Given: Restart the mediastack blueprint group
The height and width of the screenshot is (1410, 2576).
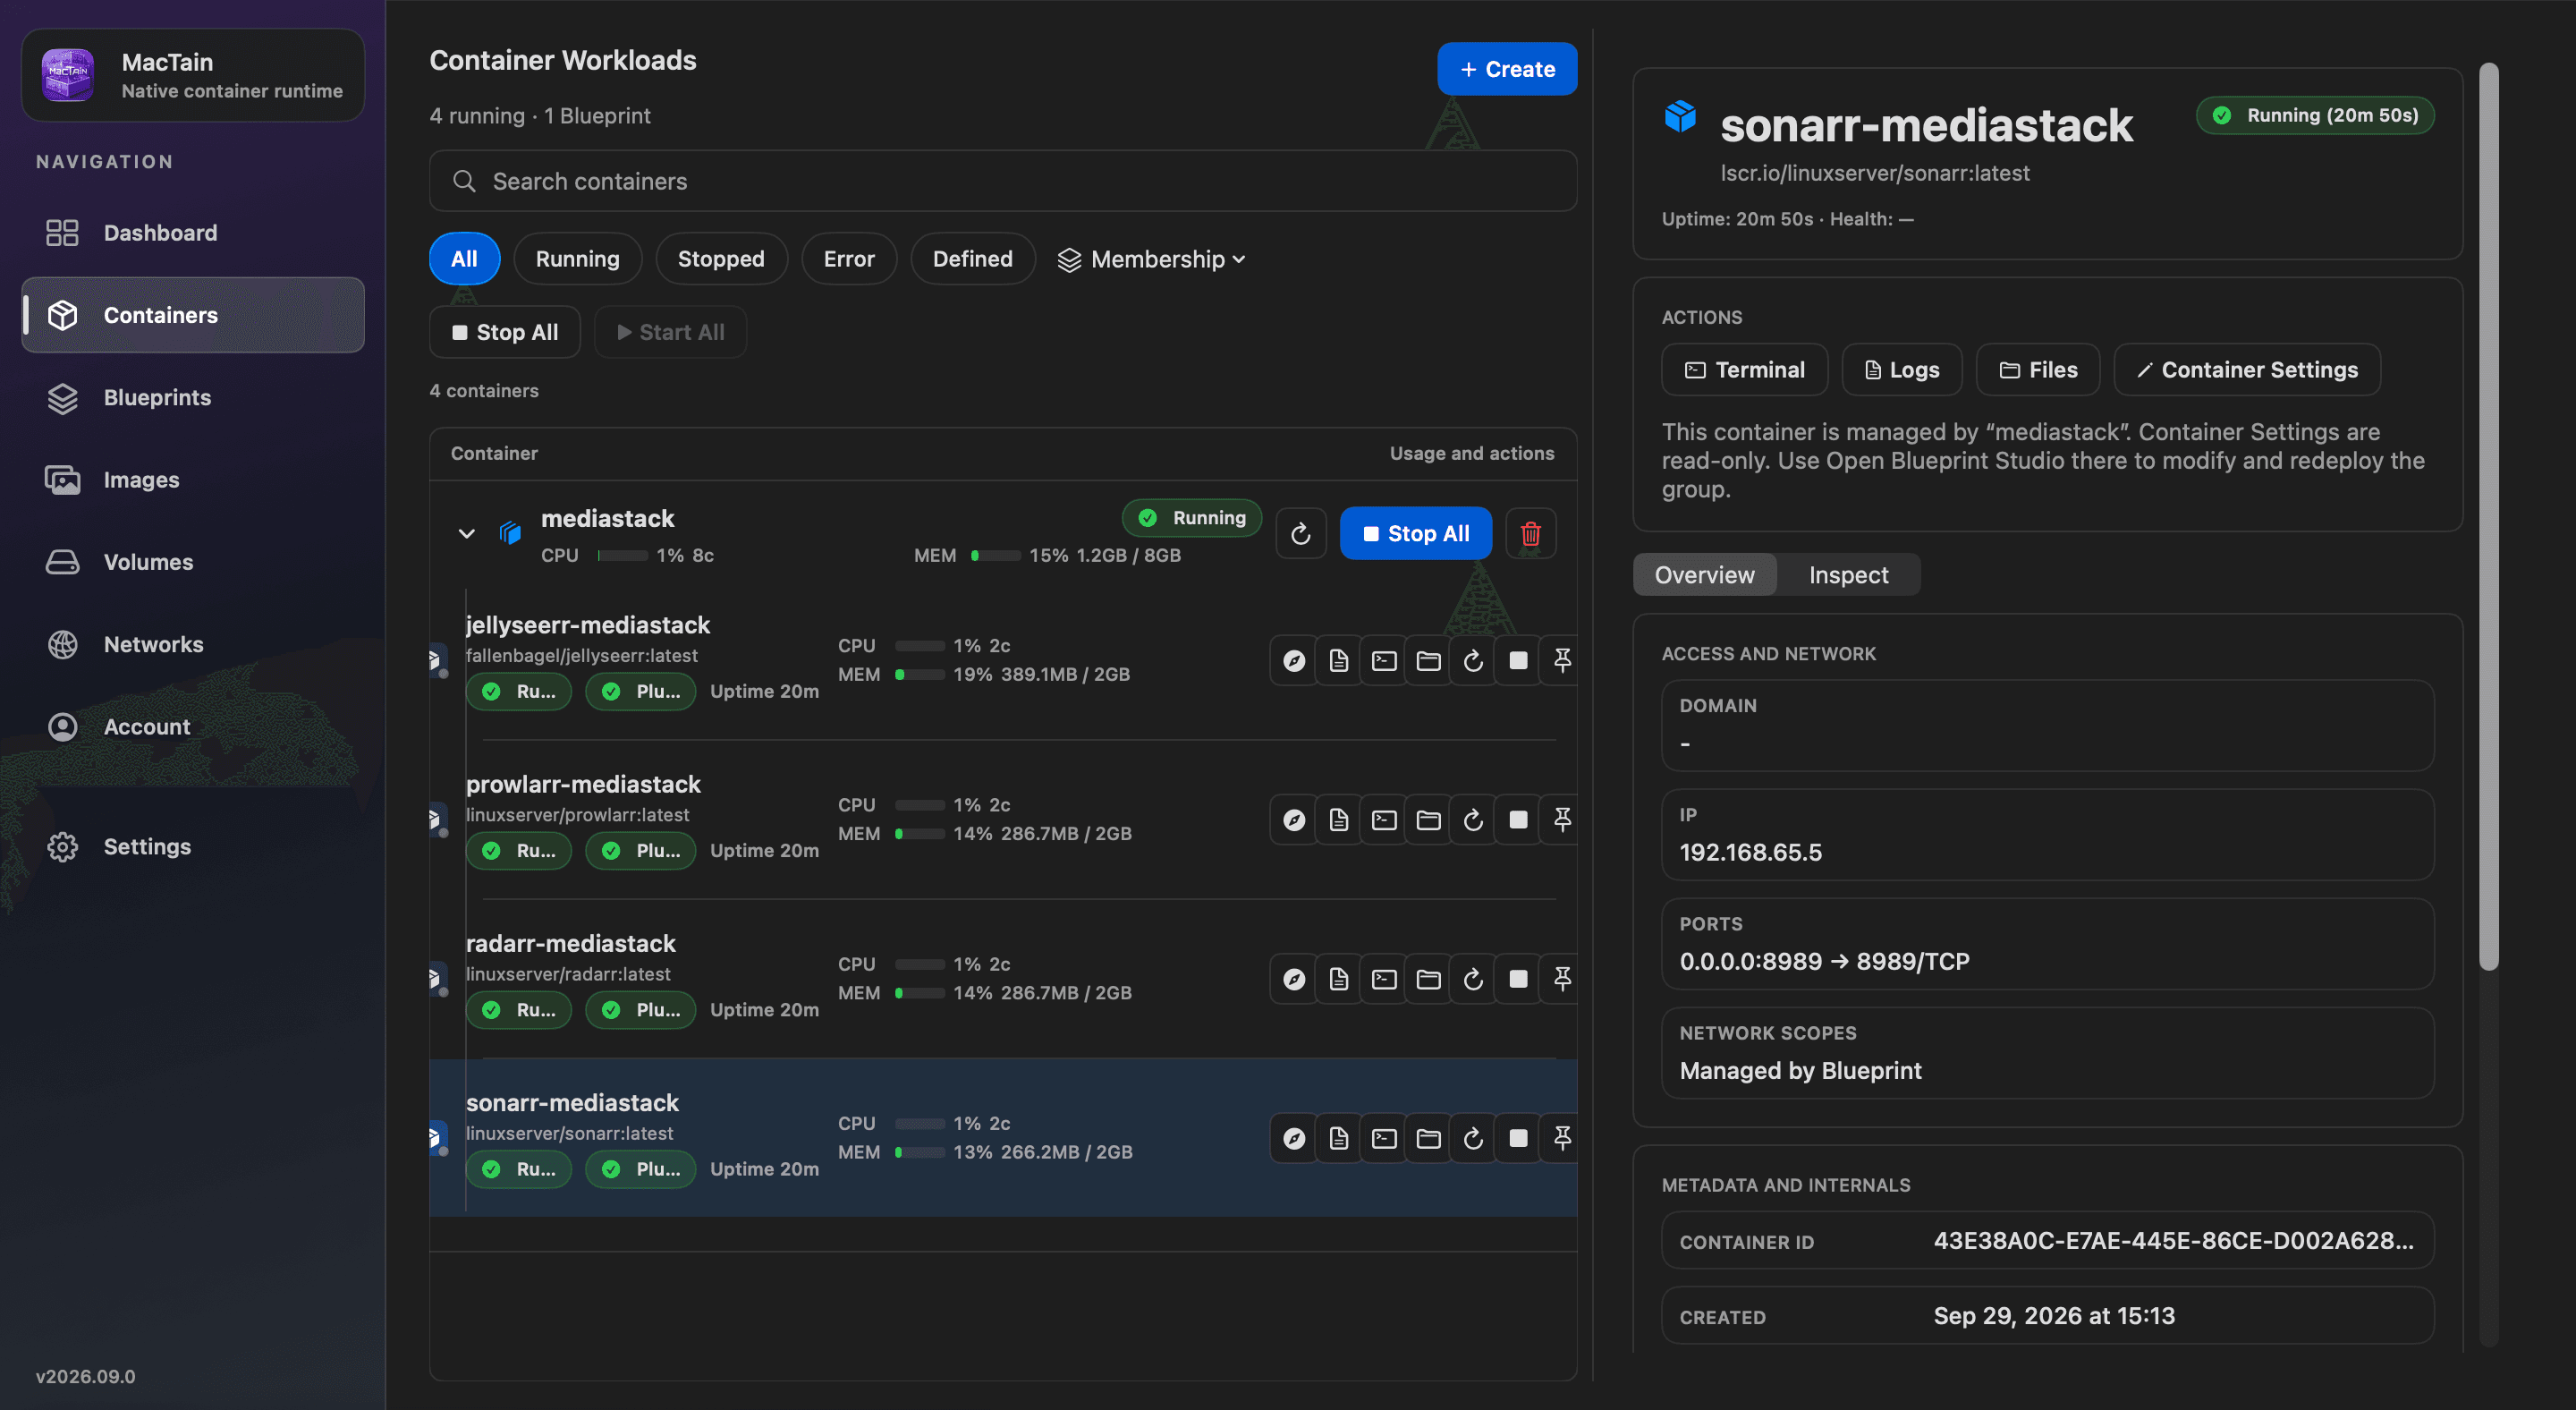Looking at the screenshot, I should pos(1301,534).
